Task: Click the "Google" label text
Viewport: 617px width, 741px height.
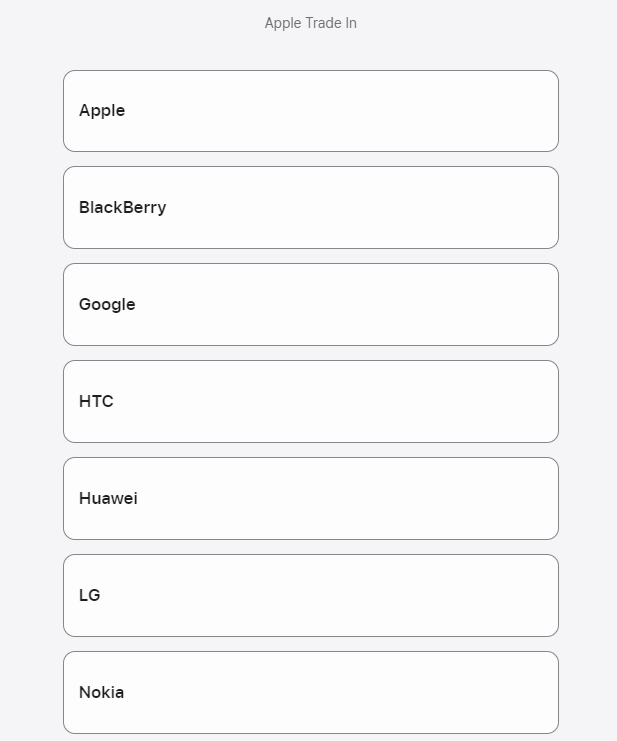Action: [107, 305]
